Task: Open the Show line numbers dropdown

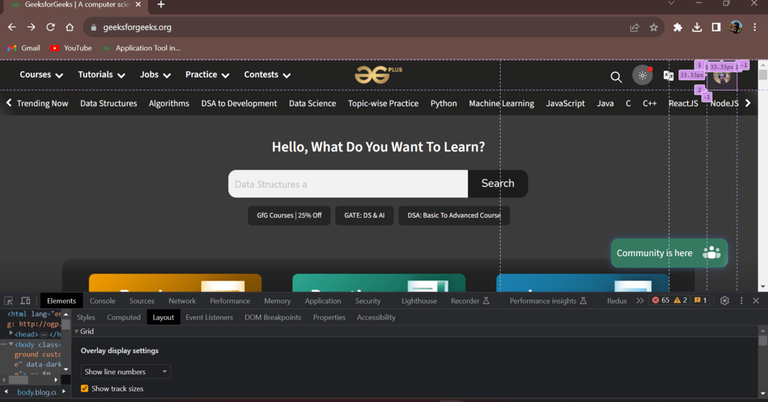Action: tap(126, 372)
